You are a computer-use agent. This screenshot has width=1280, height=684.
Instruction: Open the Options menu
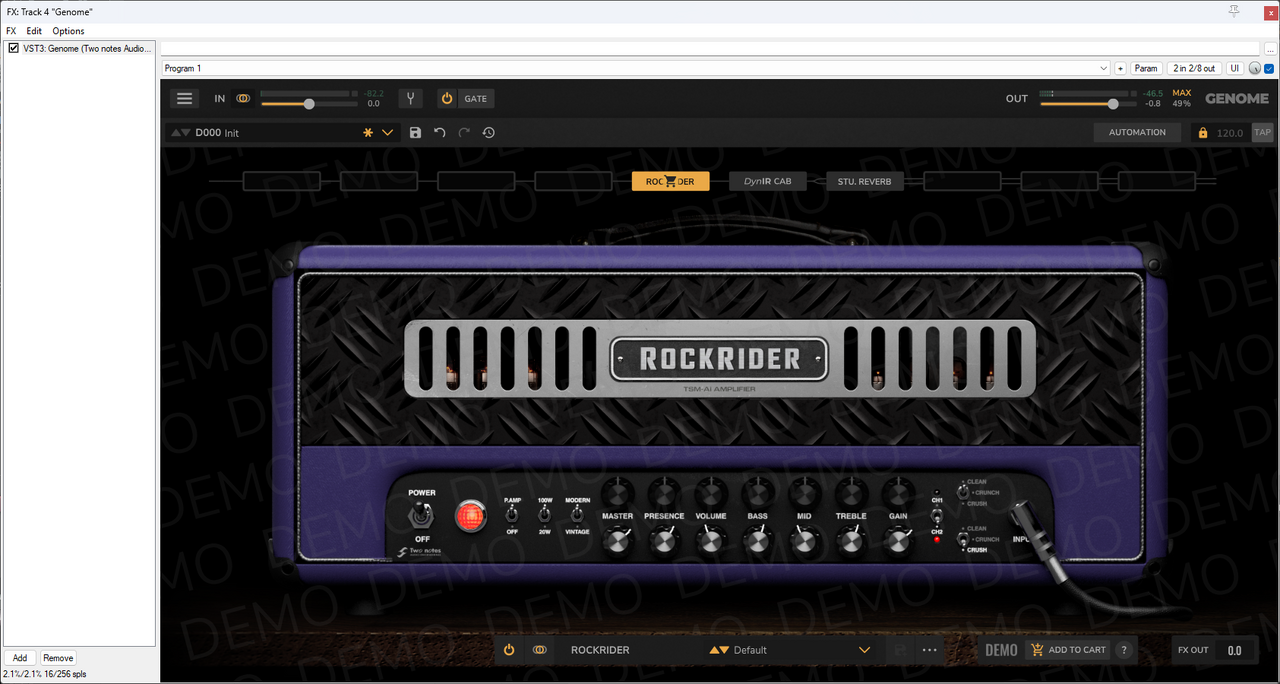[69, 31]
